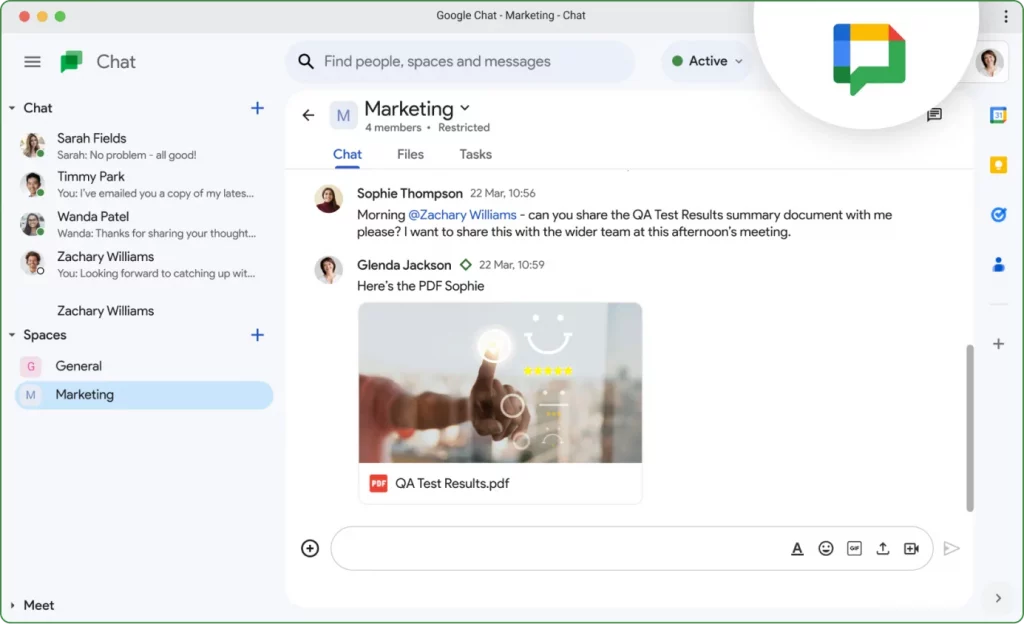Open the main hamburger menu

32,61
